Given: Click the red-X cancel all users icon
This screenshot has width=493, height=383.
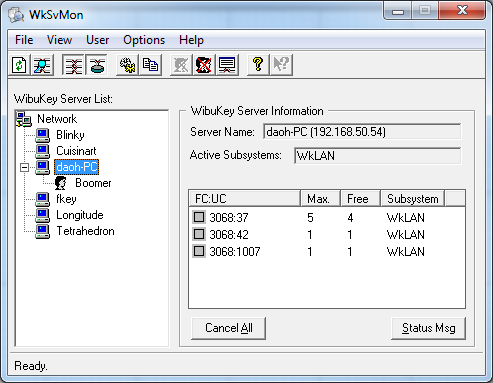Looking at the screenshot, I should 204,65.
